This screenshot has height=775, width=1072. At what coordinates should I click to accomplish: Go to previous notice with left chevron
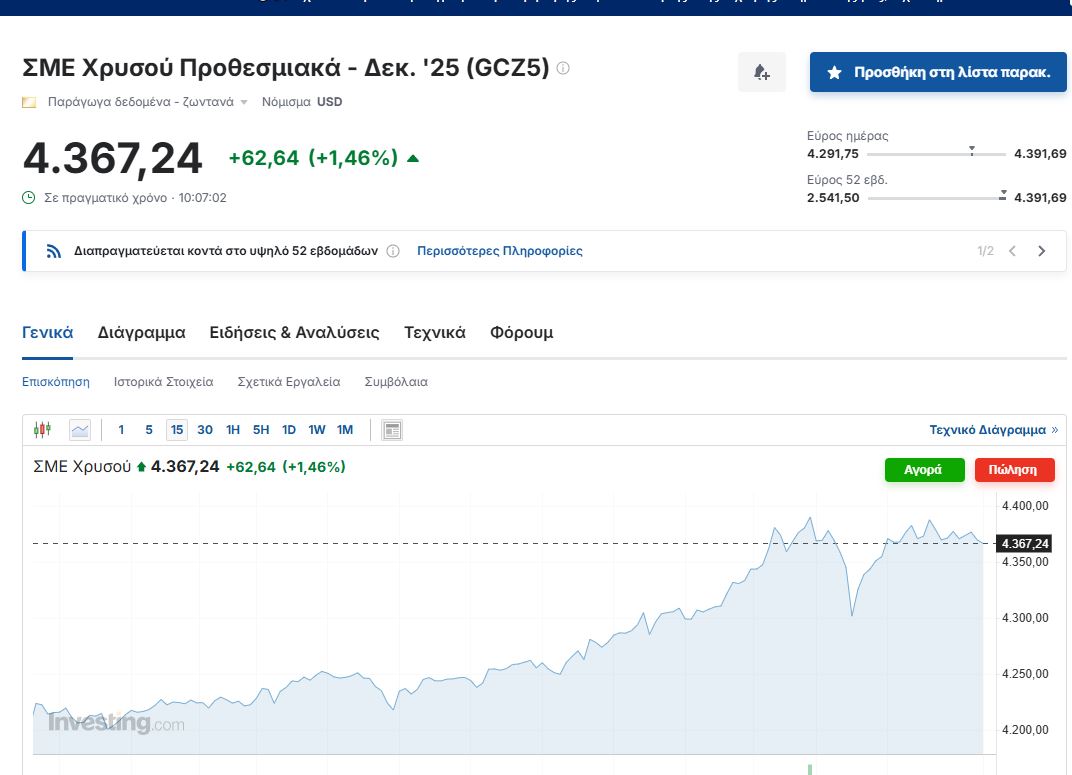tap(1012, 251)
